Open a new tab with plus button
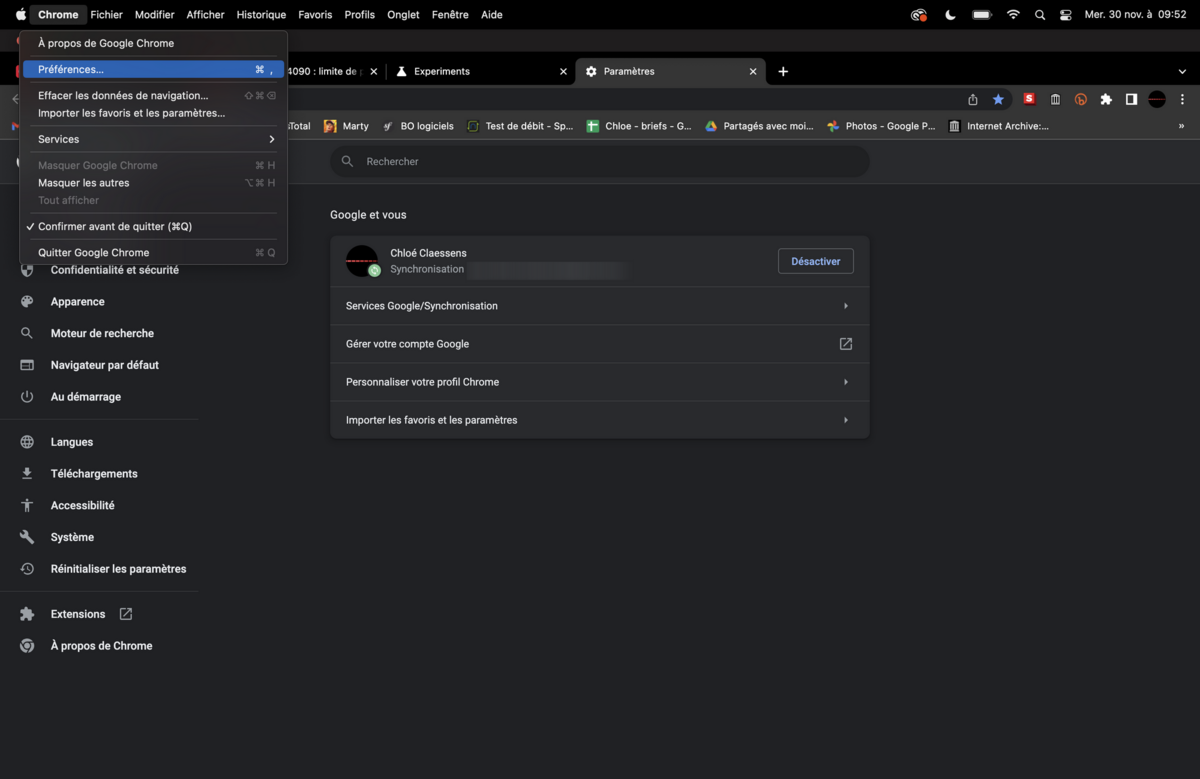 coord(783,72)
